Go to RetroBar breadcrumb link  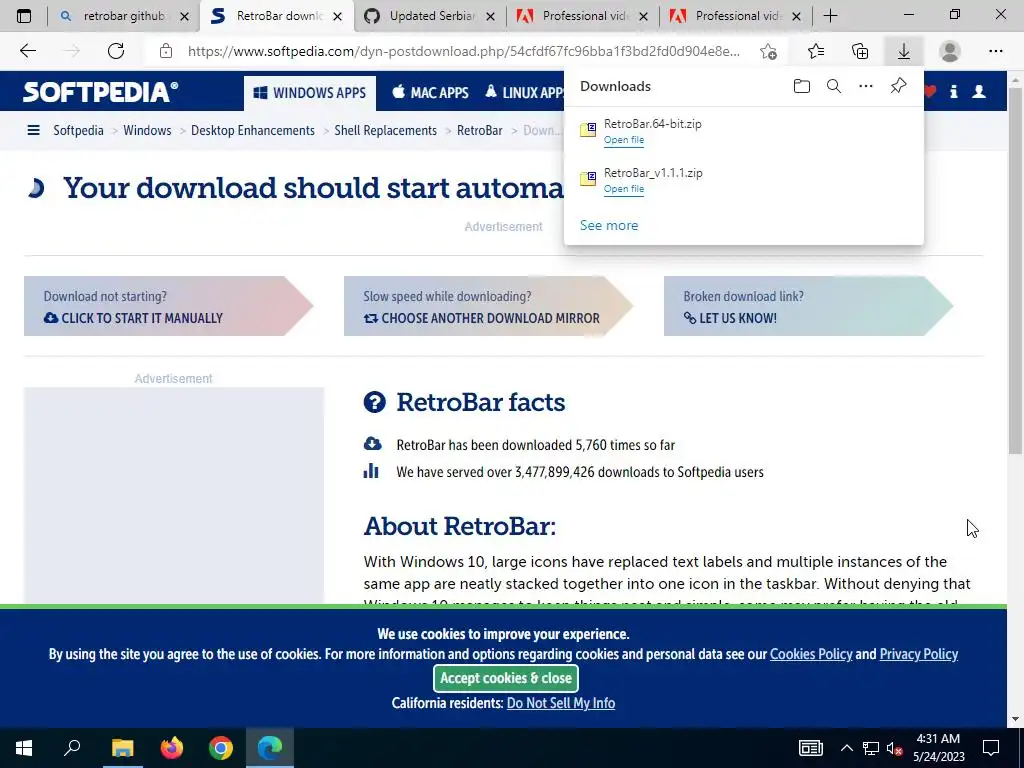(x=479, y=131)
